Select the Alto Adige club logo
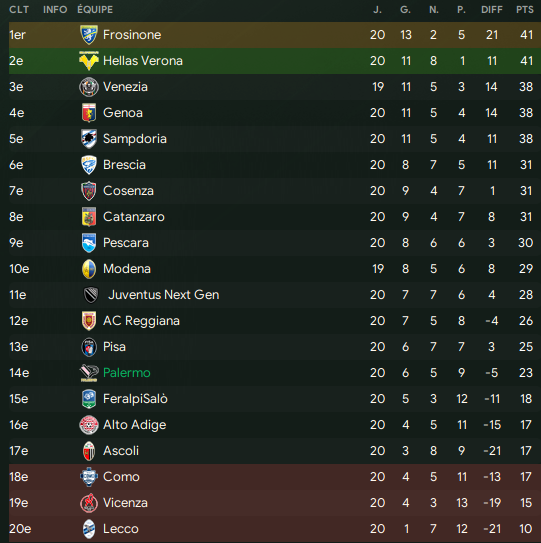The width and height of the screenshot is (541, 543). [x=89, y=425]
